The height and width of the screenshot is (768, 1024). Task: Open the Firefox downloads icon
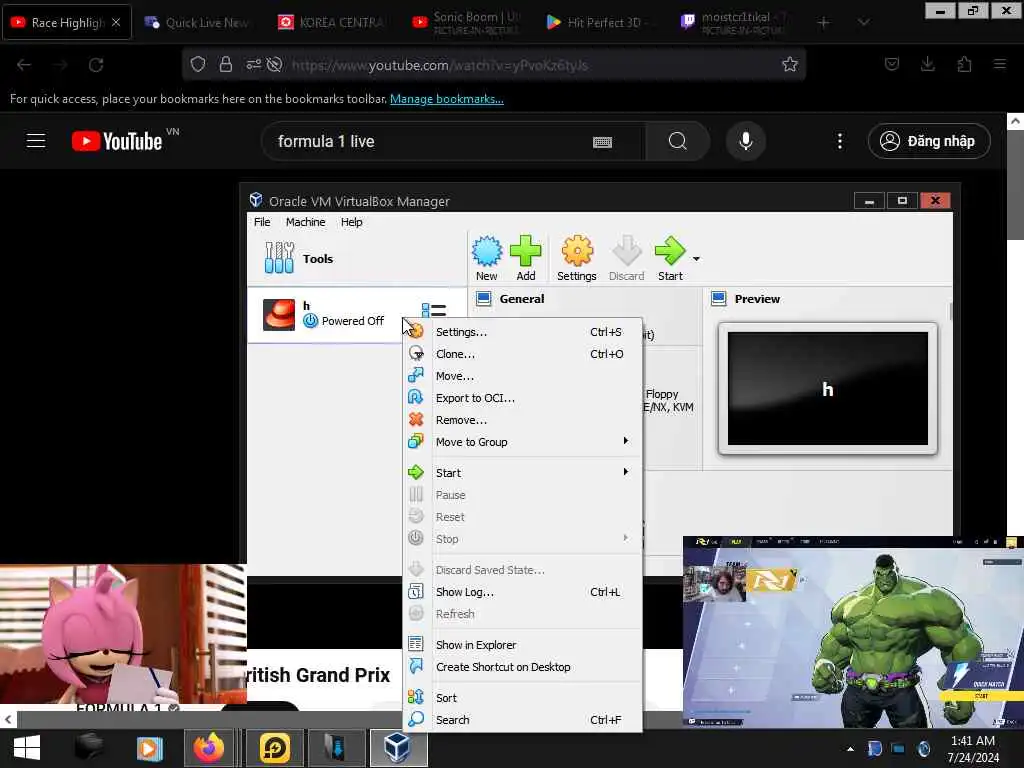point(927,64)
